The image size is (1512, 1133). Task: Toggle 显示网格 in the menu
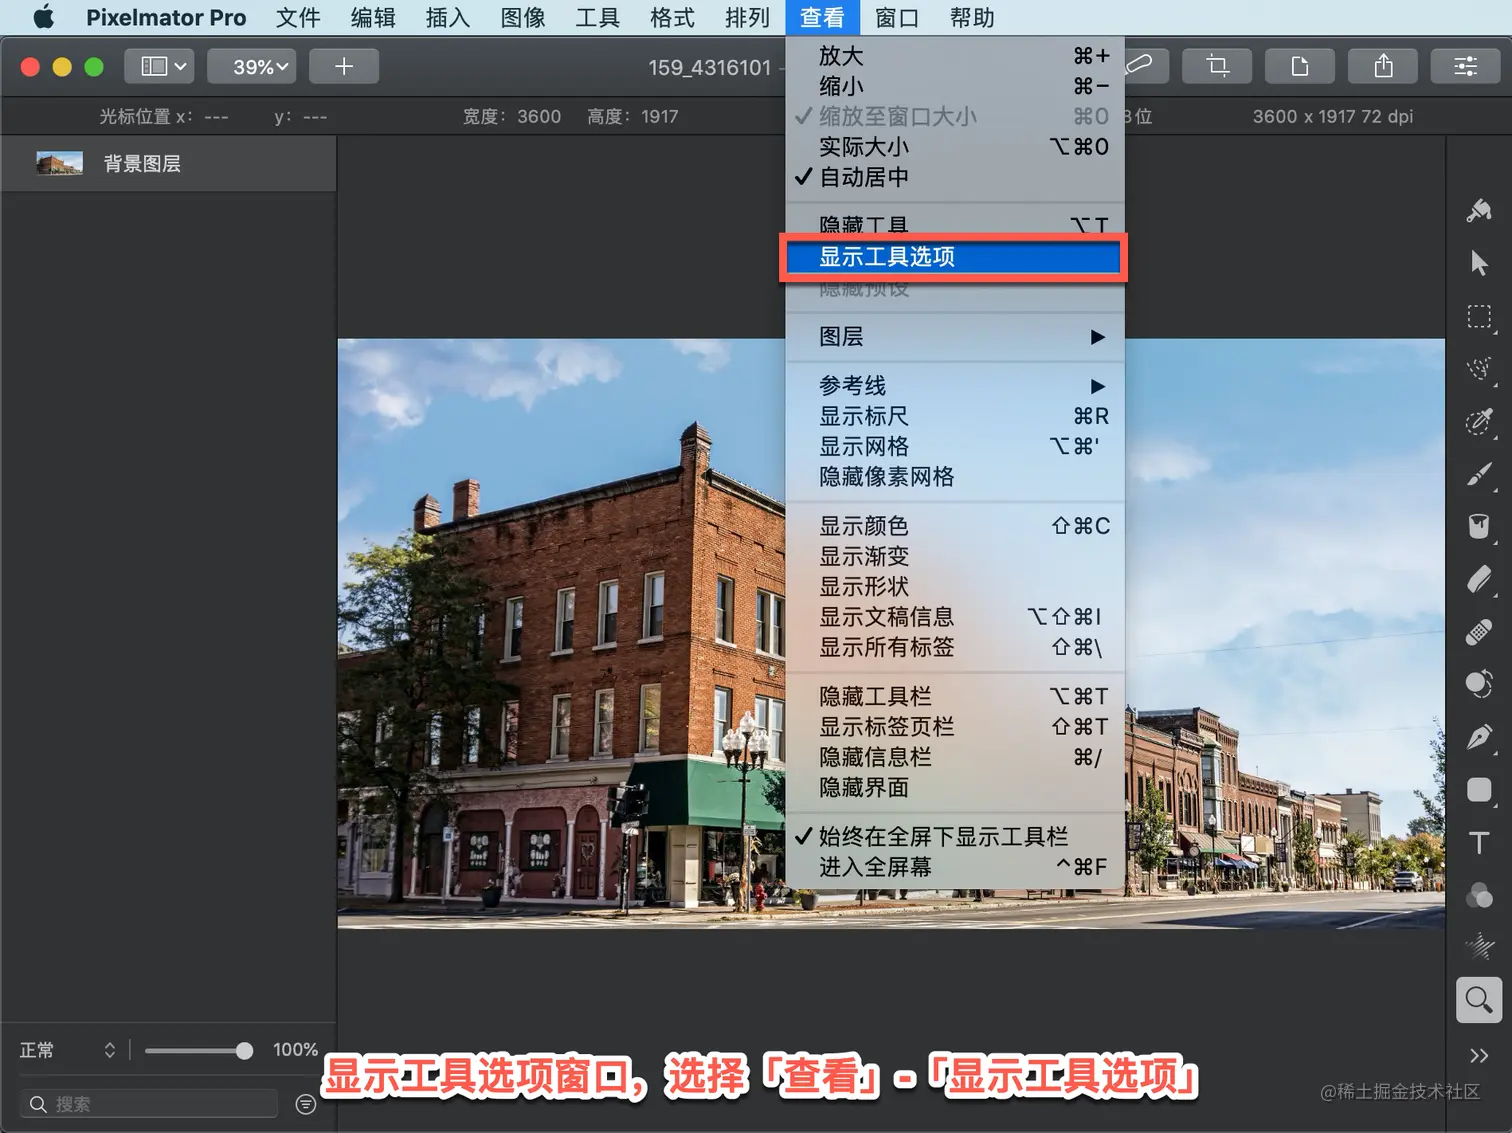[956, 446]
